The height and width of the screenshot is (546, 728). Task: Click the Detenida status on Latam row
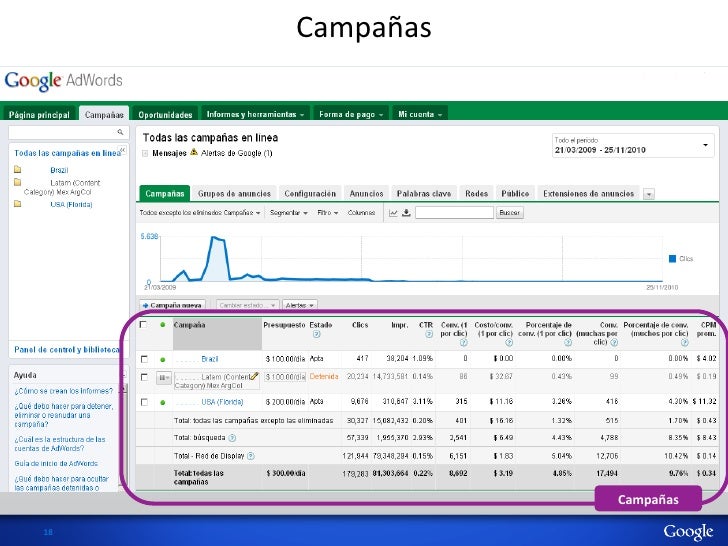324,377
